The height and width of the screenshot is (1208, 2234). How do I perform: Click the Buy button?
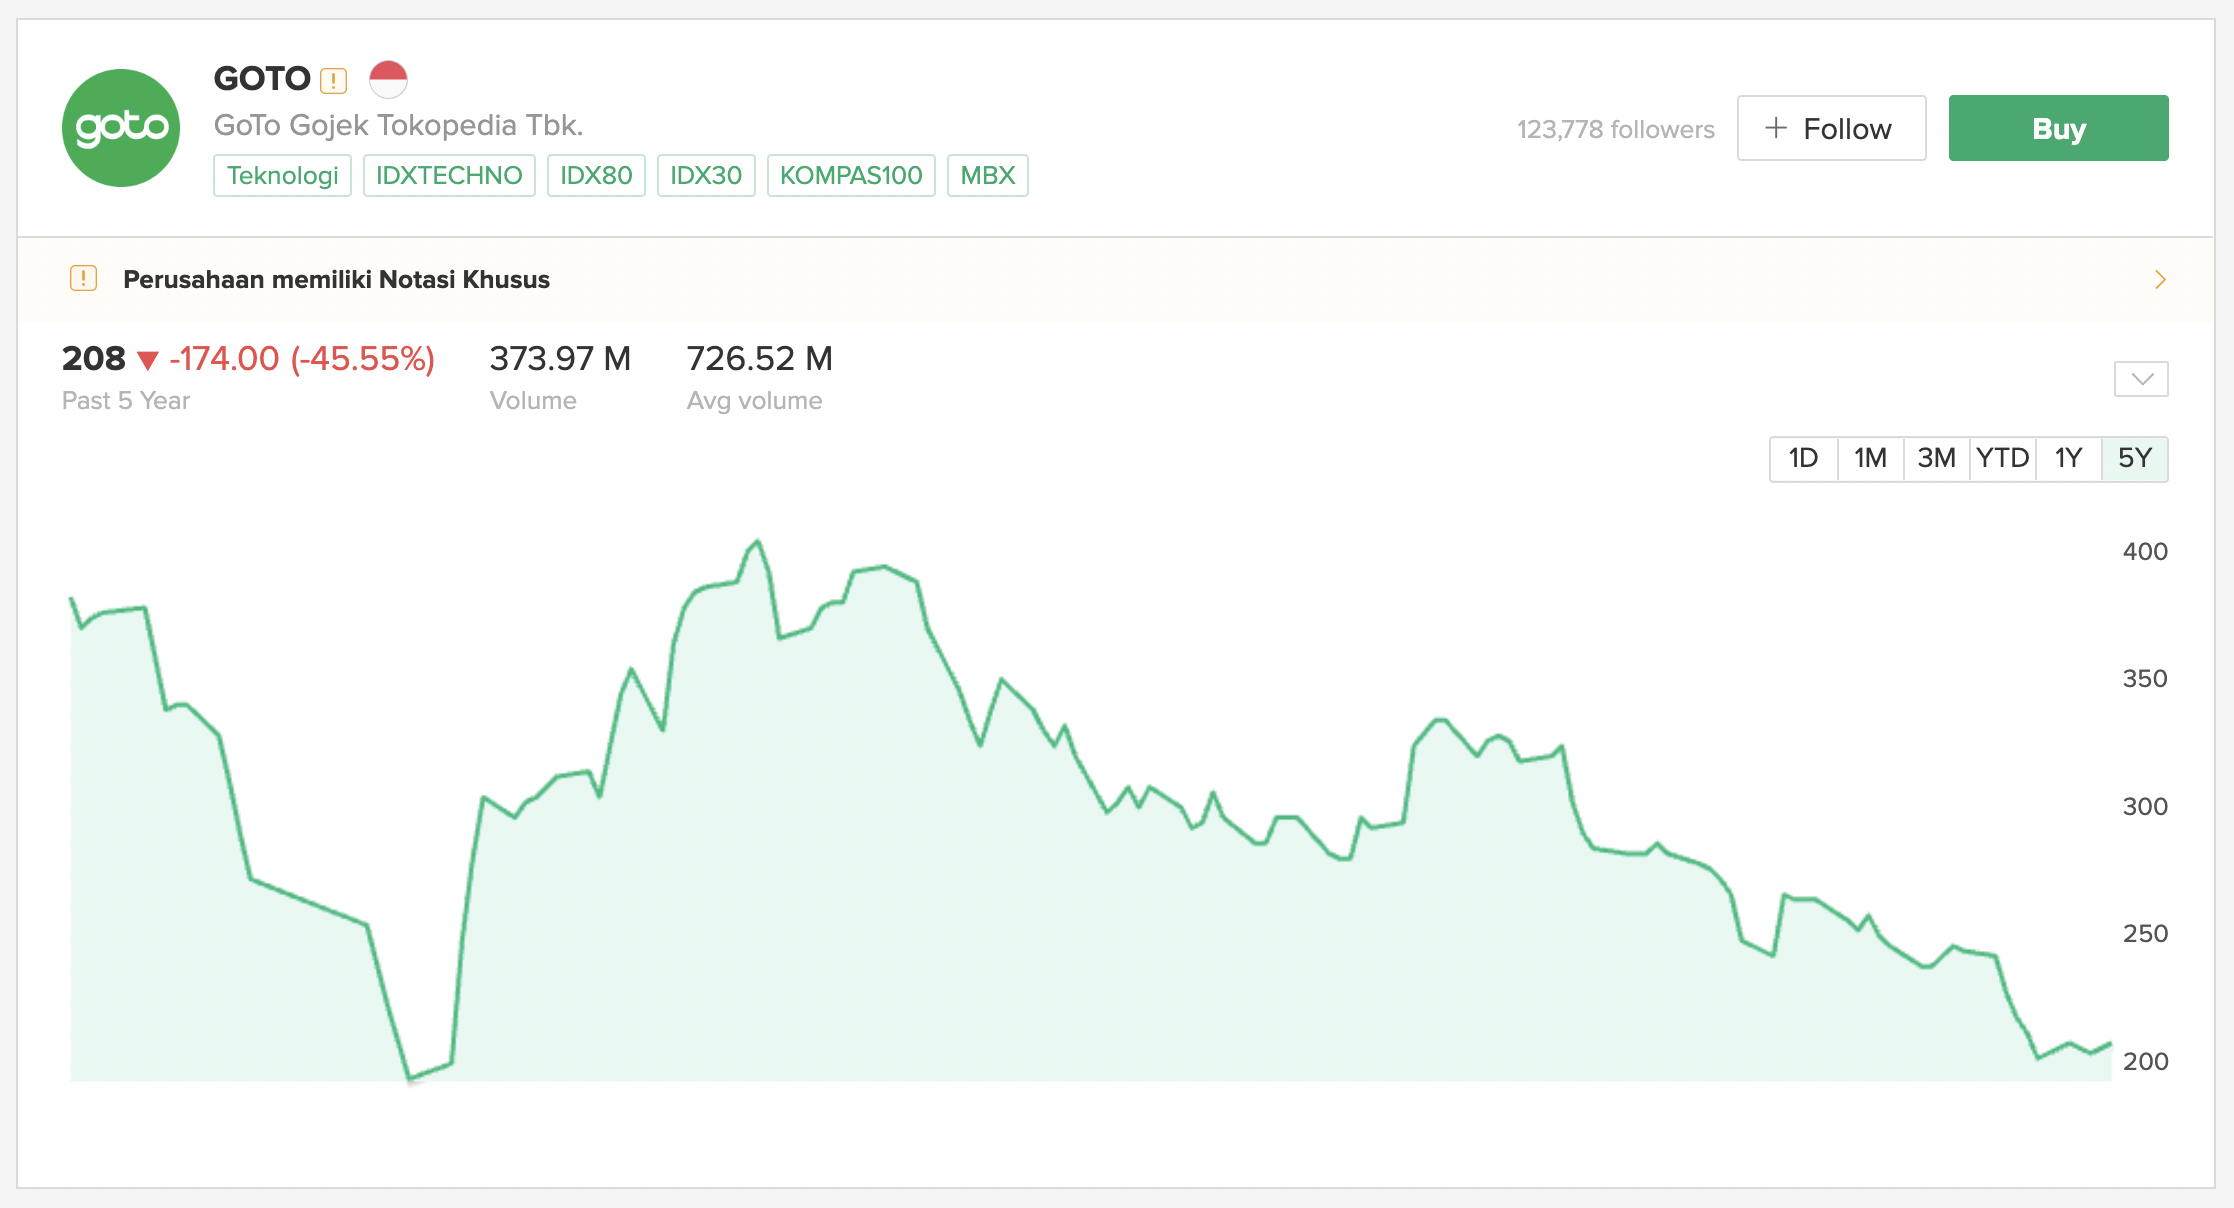(x=2057, y=128)
